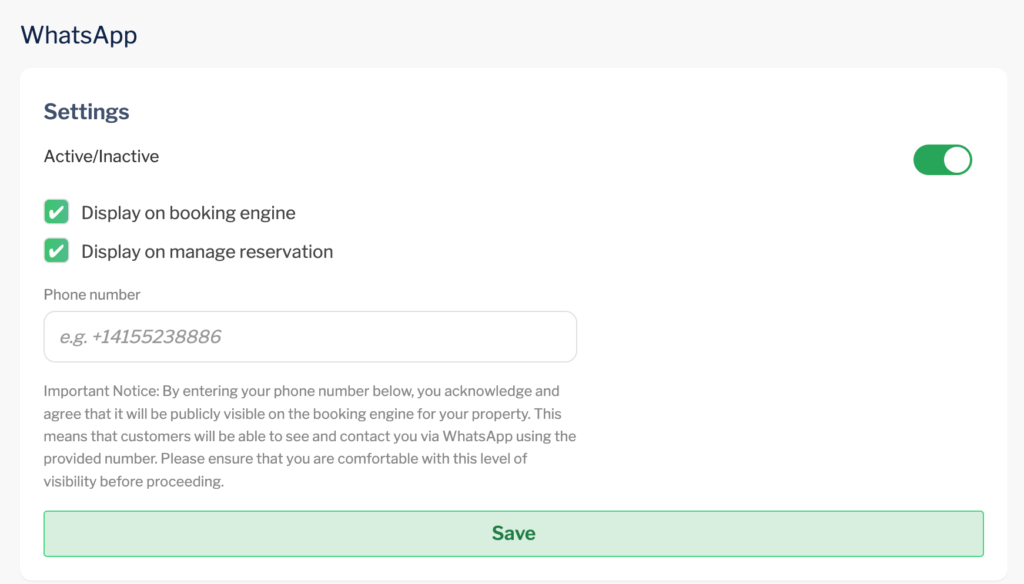Click the green checkmark icon beside booking engine
Viewport: 1024px width, 584px height.
coord(56,212)
